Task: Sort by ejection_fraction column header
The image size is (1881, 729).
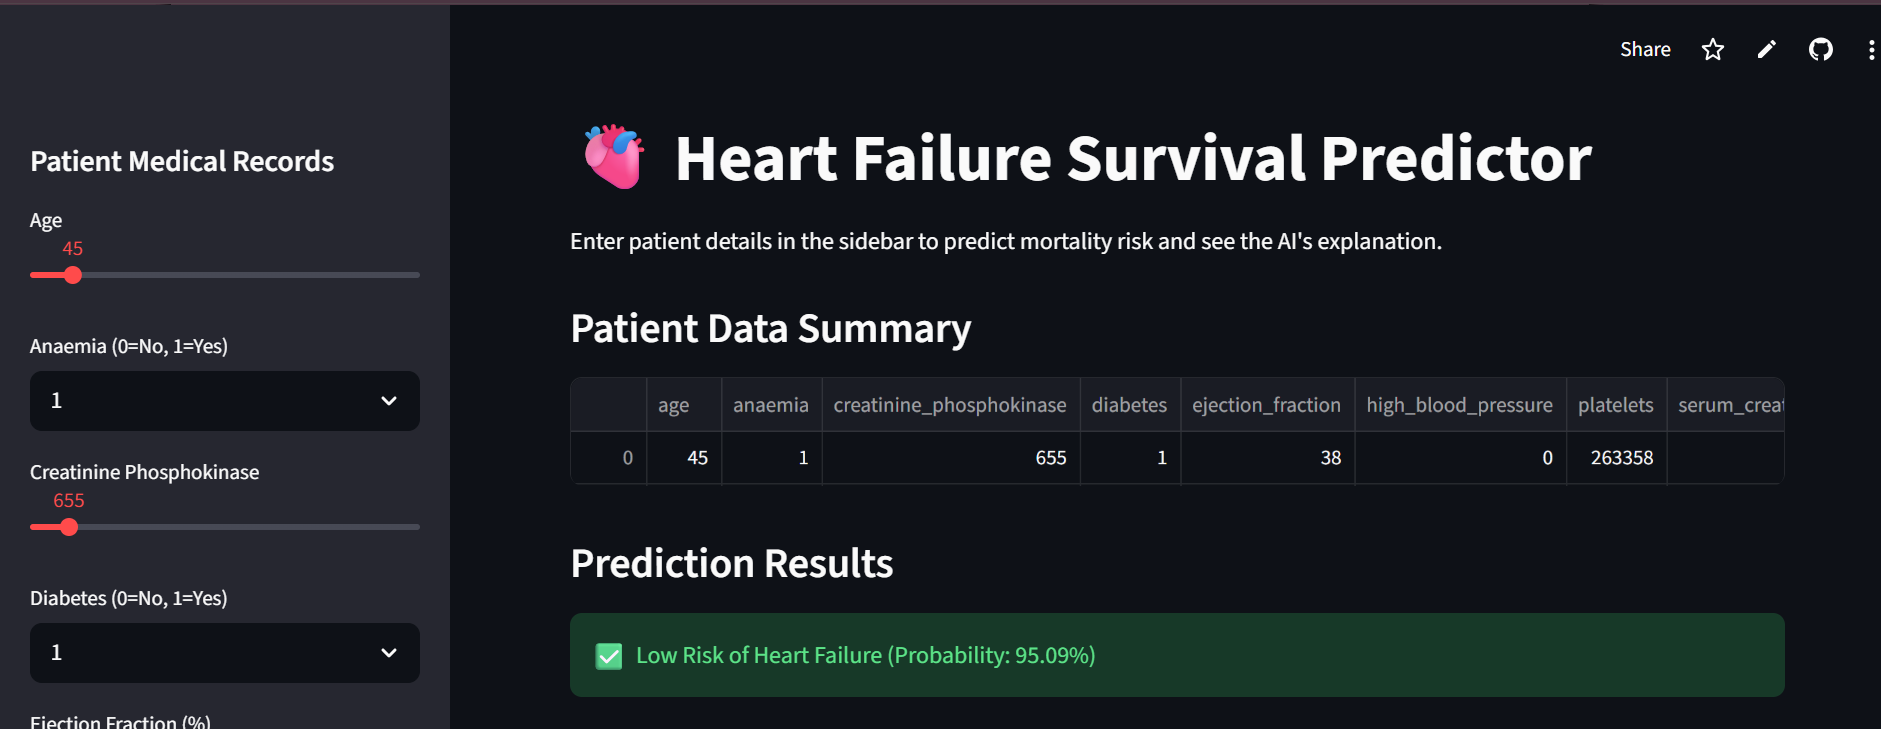Action: [x=1266, y=405]
